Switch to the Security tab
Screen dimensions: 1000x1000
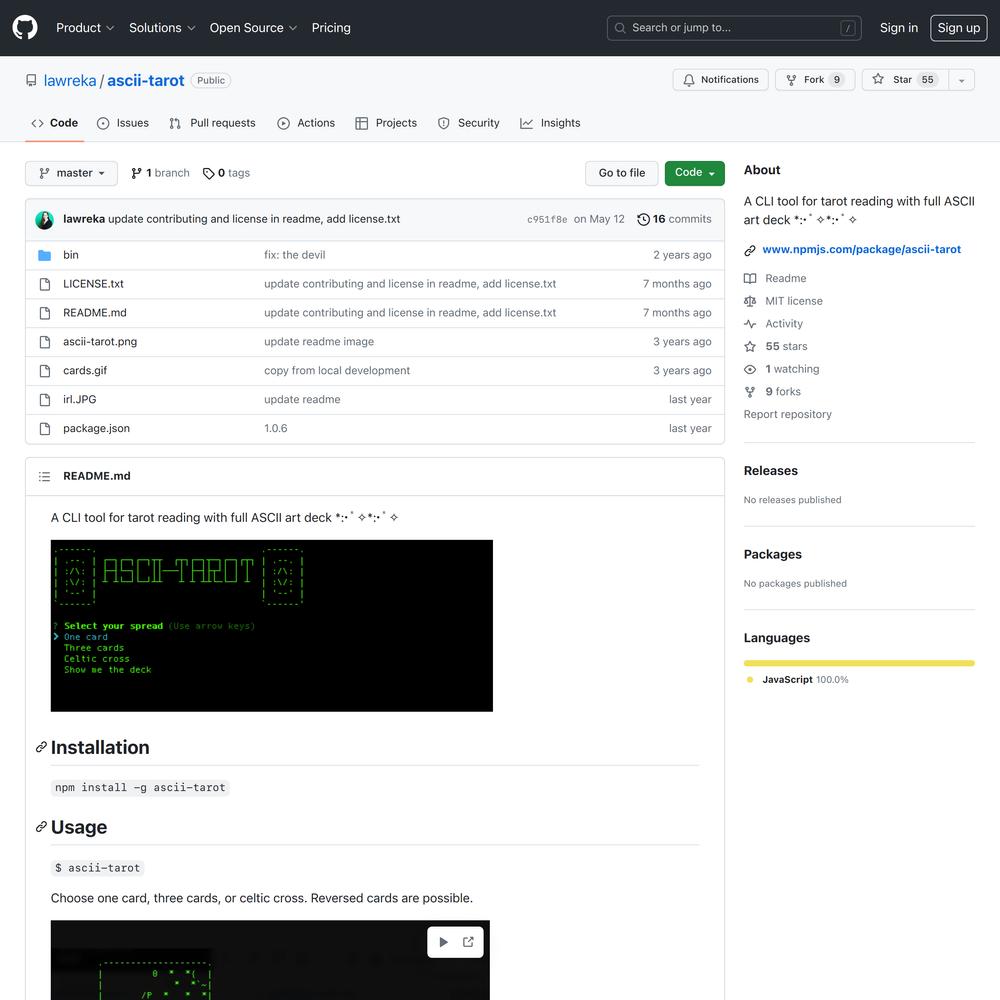469,123
